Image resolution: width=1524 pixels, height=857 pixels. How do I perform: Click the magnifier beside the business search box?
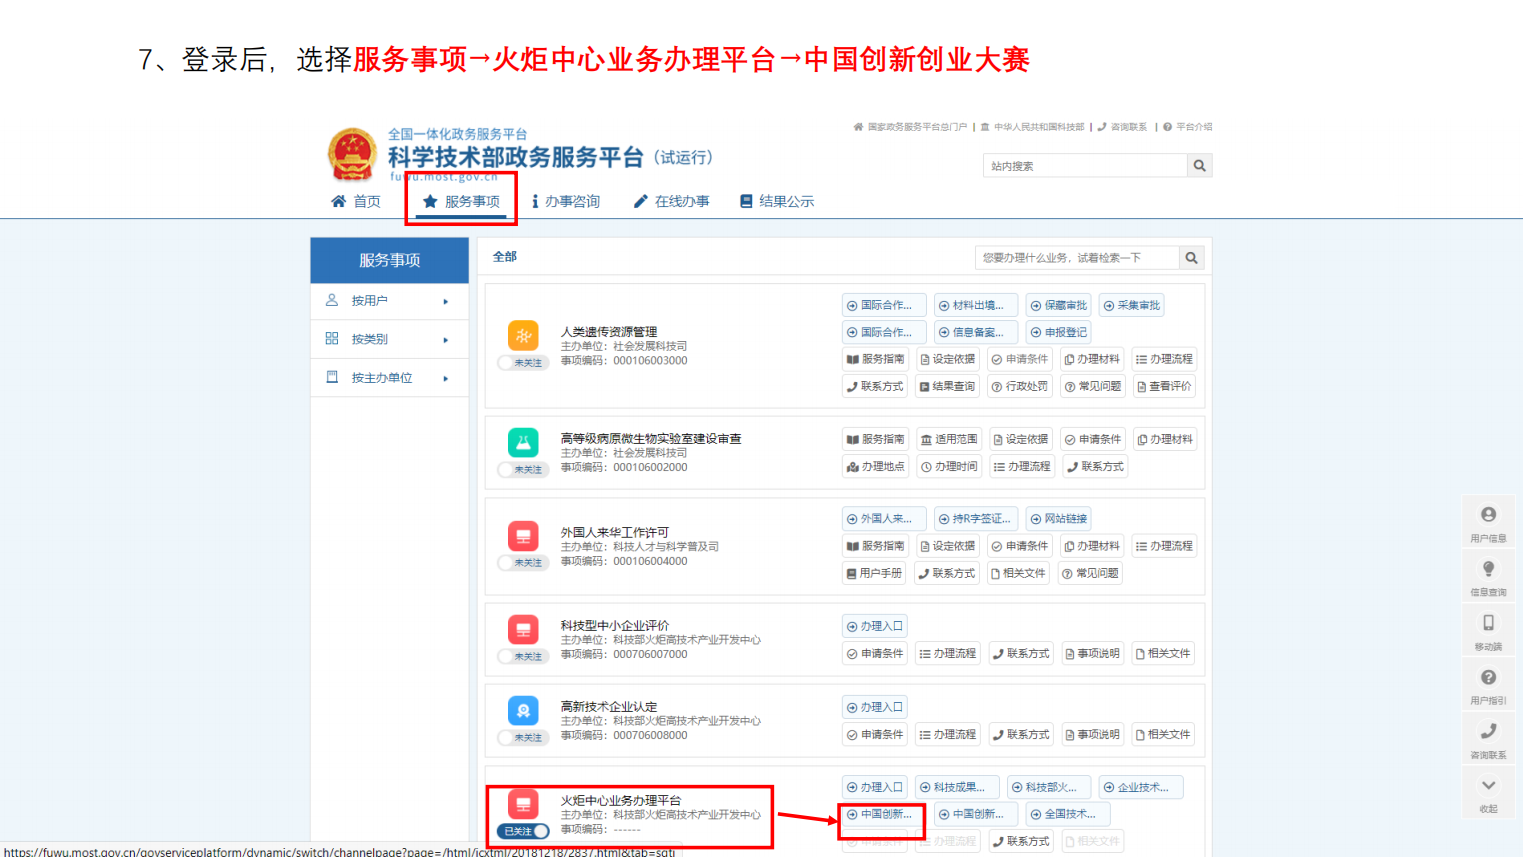[x=1191, y=258]
